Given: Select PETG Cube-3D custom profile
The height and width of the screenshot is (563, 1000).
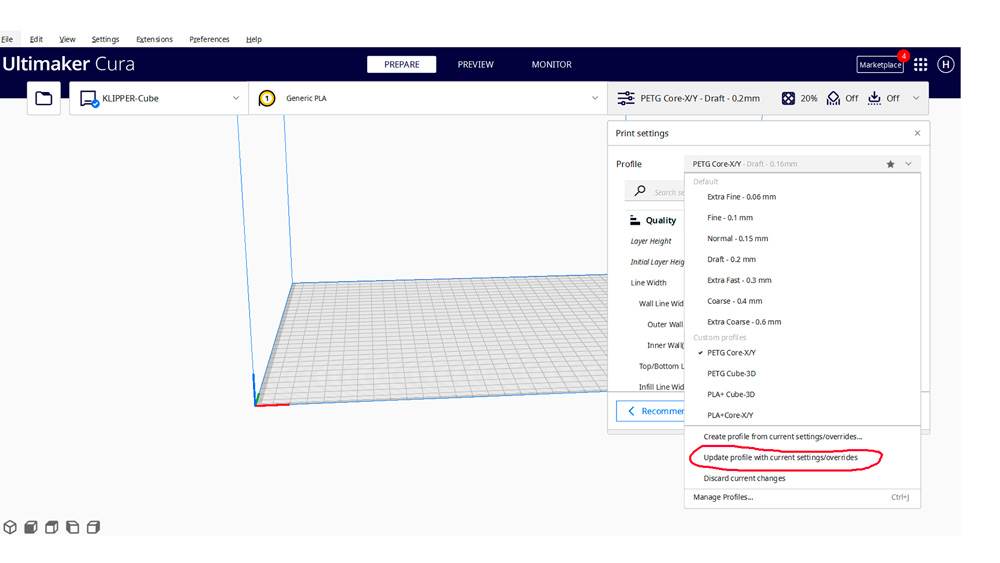Looking at the screenshot, I should (x=802, y=374).
